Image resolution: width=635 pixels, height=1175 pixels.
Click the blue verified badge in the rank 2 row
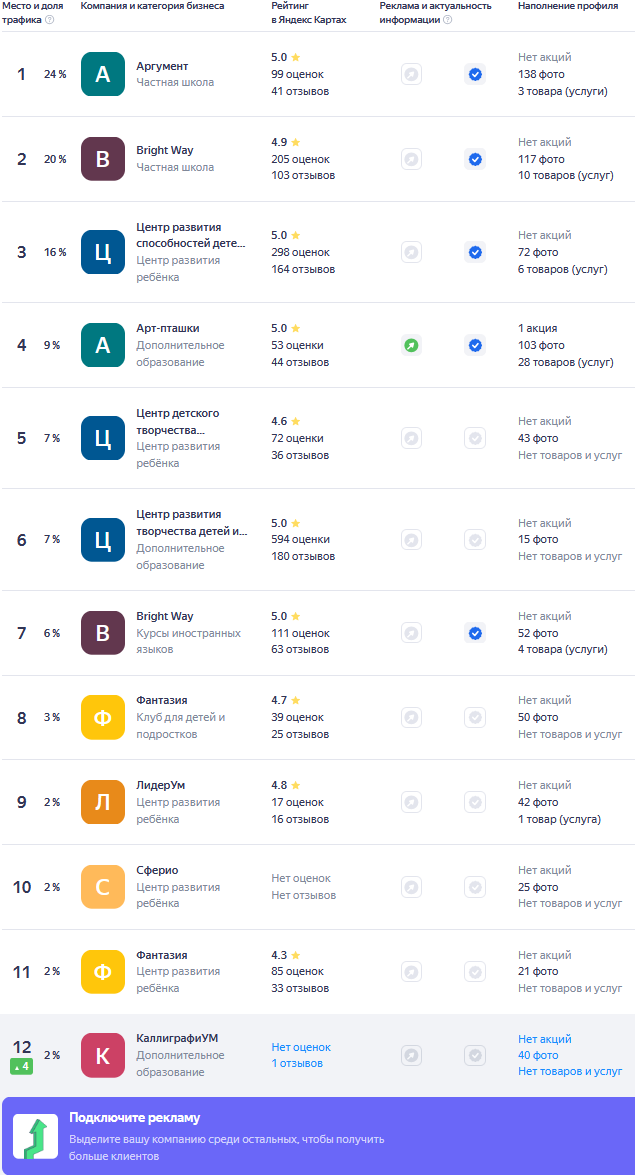pyautogui.click(x=475, y=159)
